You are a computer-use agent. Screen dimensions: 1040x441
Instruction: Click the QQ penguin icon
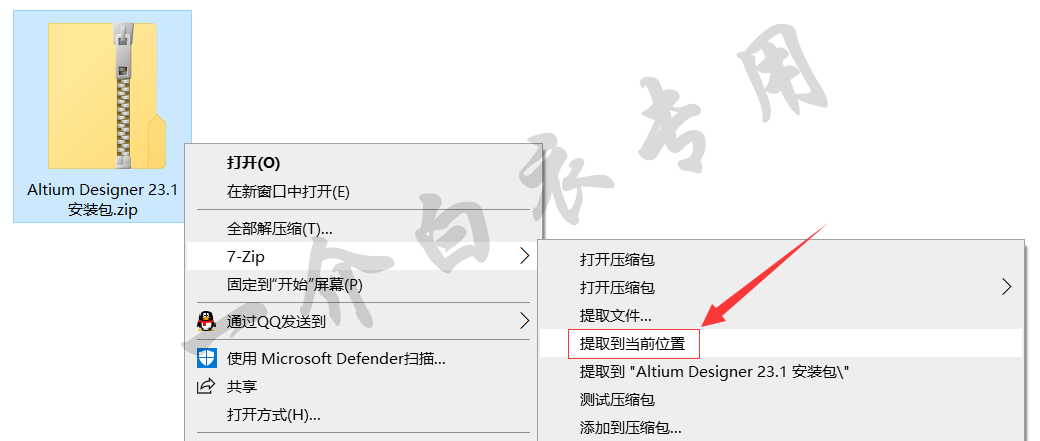[x=206, y=322]
